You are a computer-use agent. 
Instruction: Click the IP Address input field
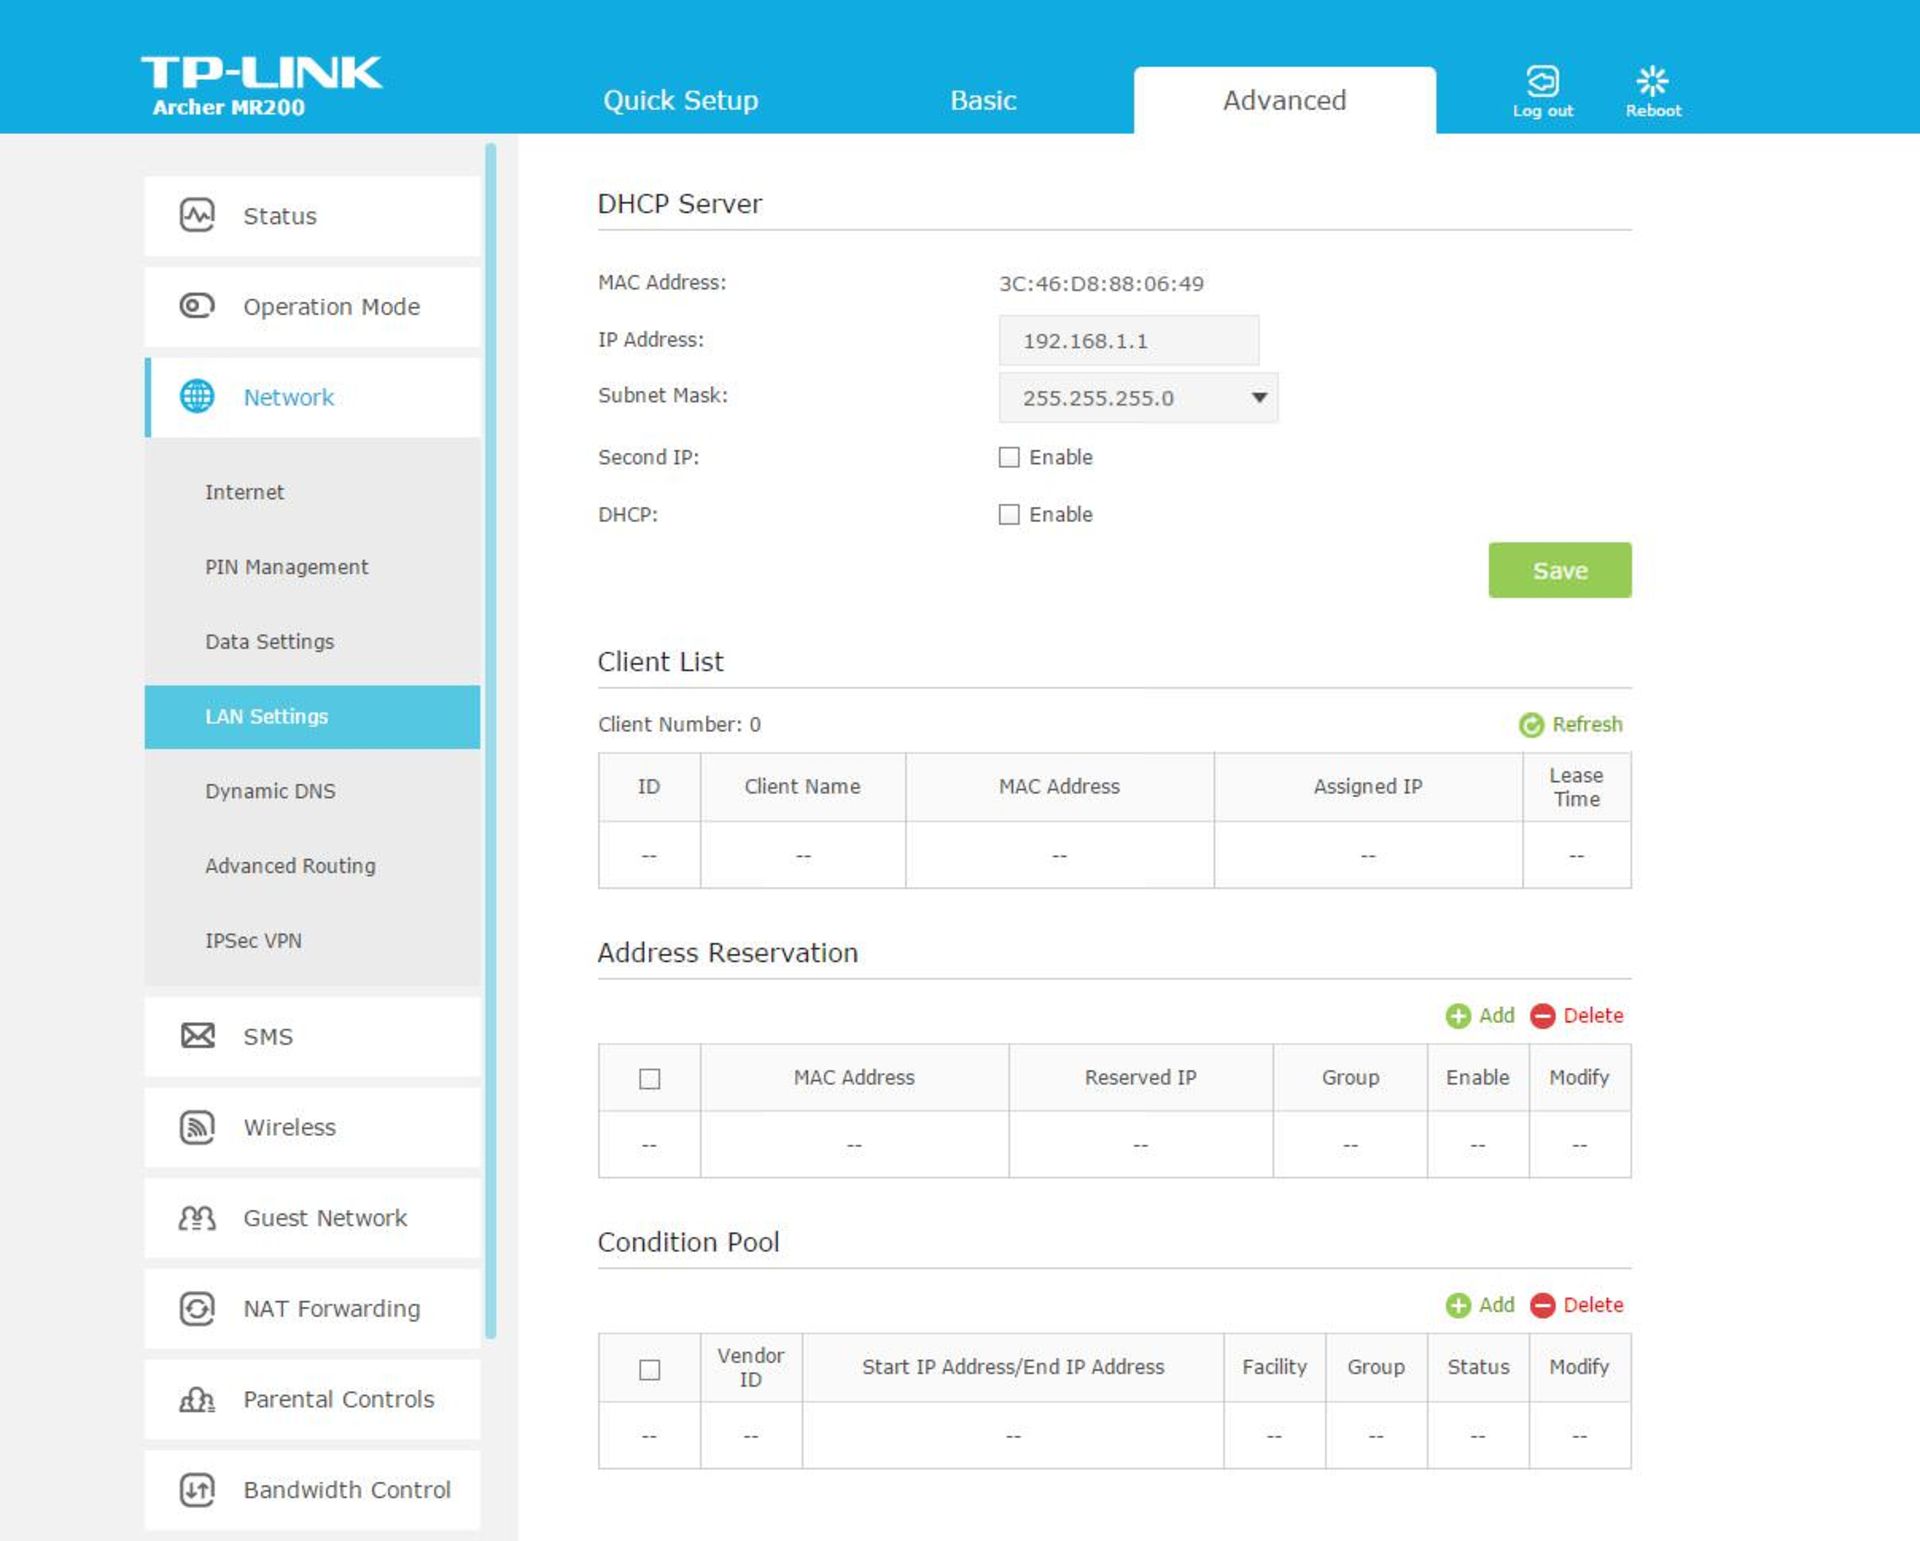(x=1128, y=341)
